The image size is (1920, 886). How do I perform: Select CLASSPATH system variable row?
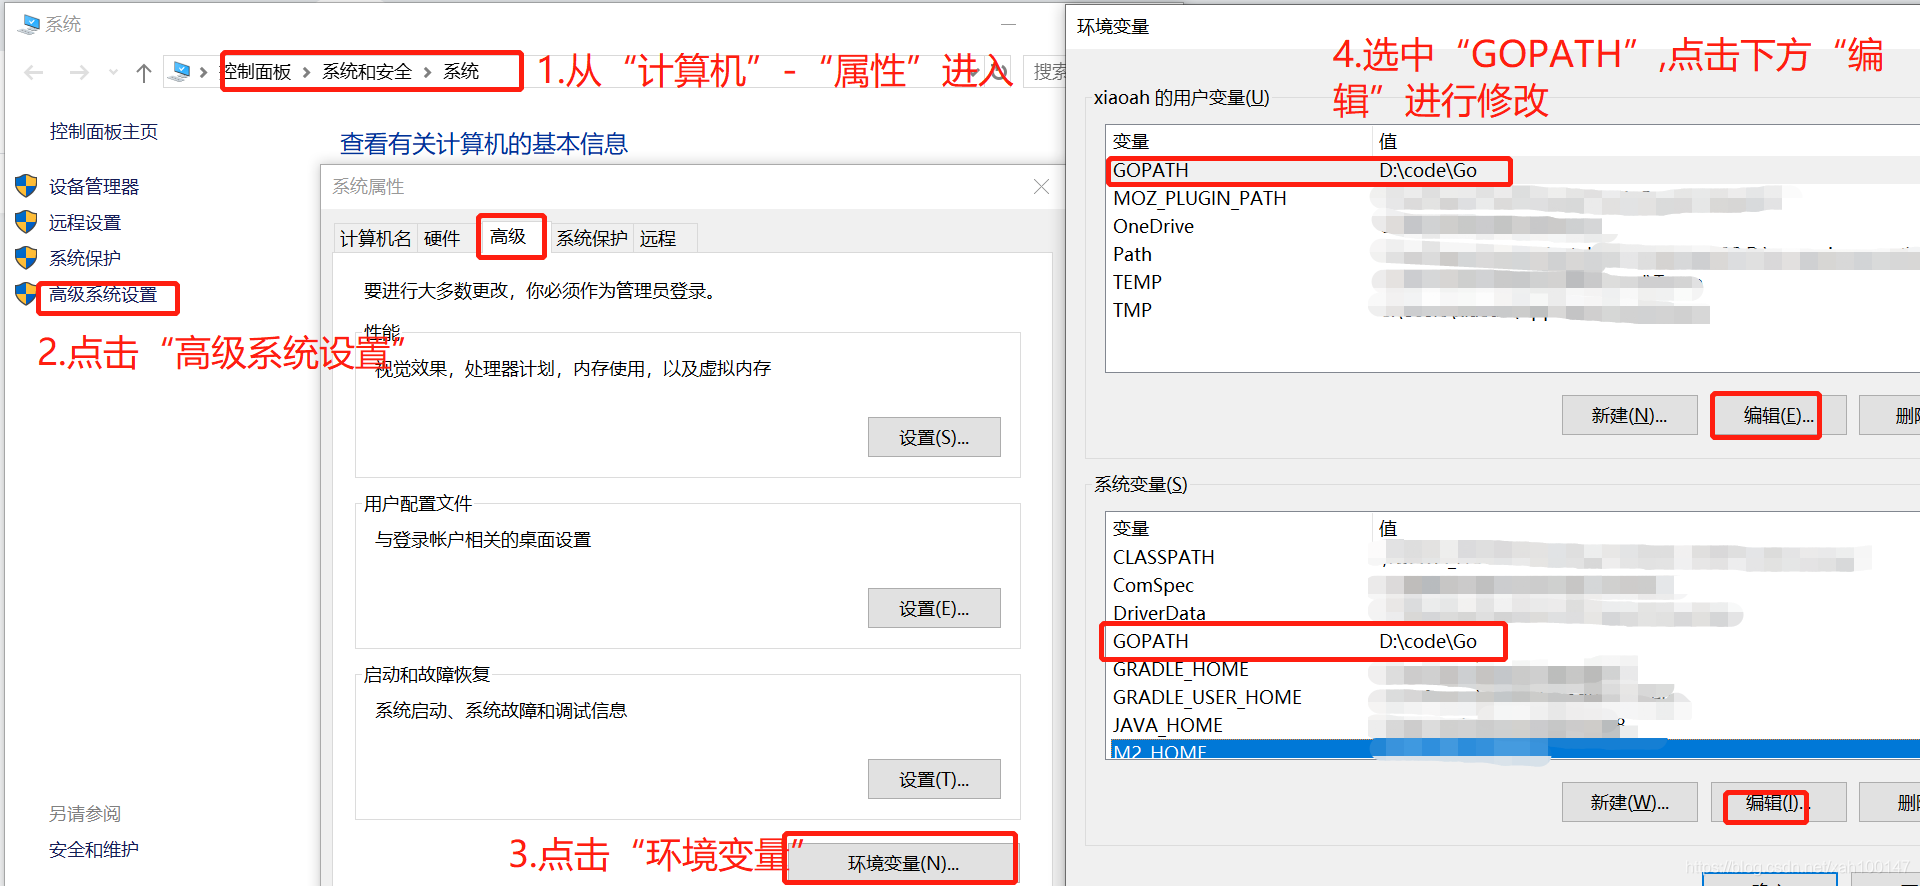(x=1512, y=557)
